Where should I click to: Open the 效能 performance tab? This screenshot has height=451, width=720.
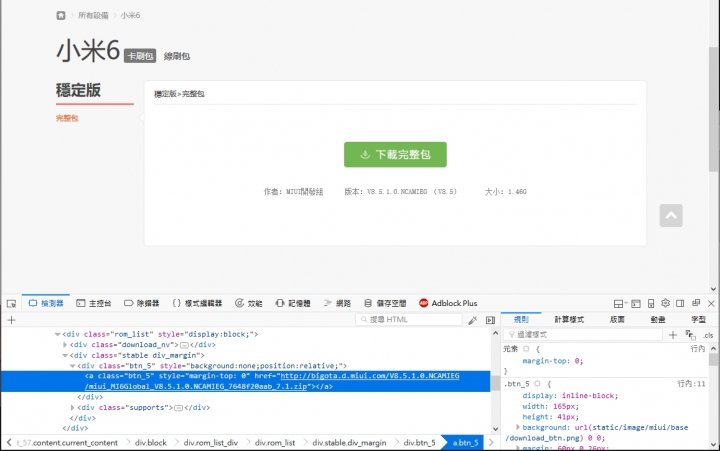click(x=248, y=303)
